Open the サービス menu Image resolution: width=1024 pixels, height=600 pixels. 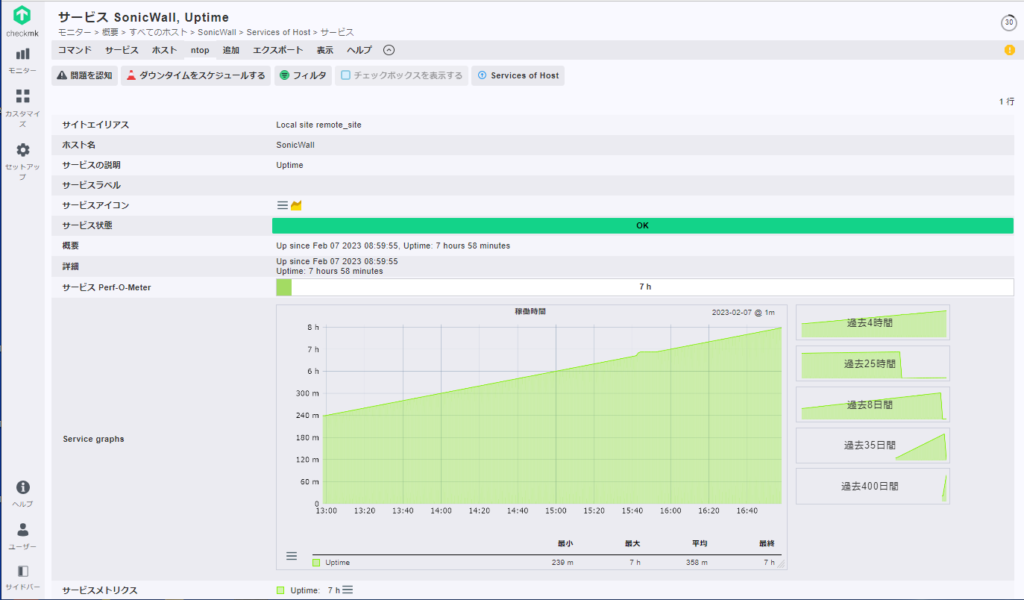(121, 50)
